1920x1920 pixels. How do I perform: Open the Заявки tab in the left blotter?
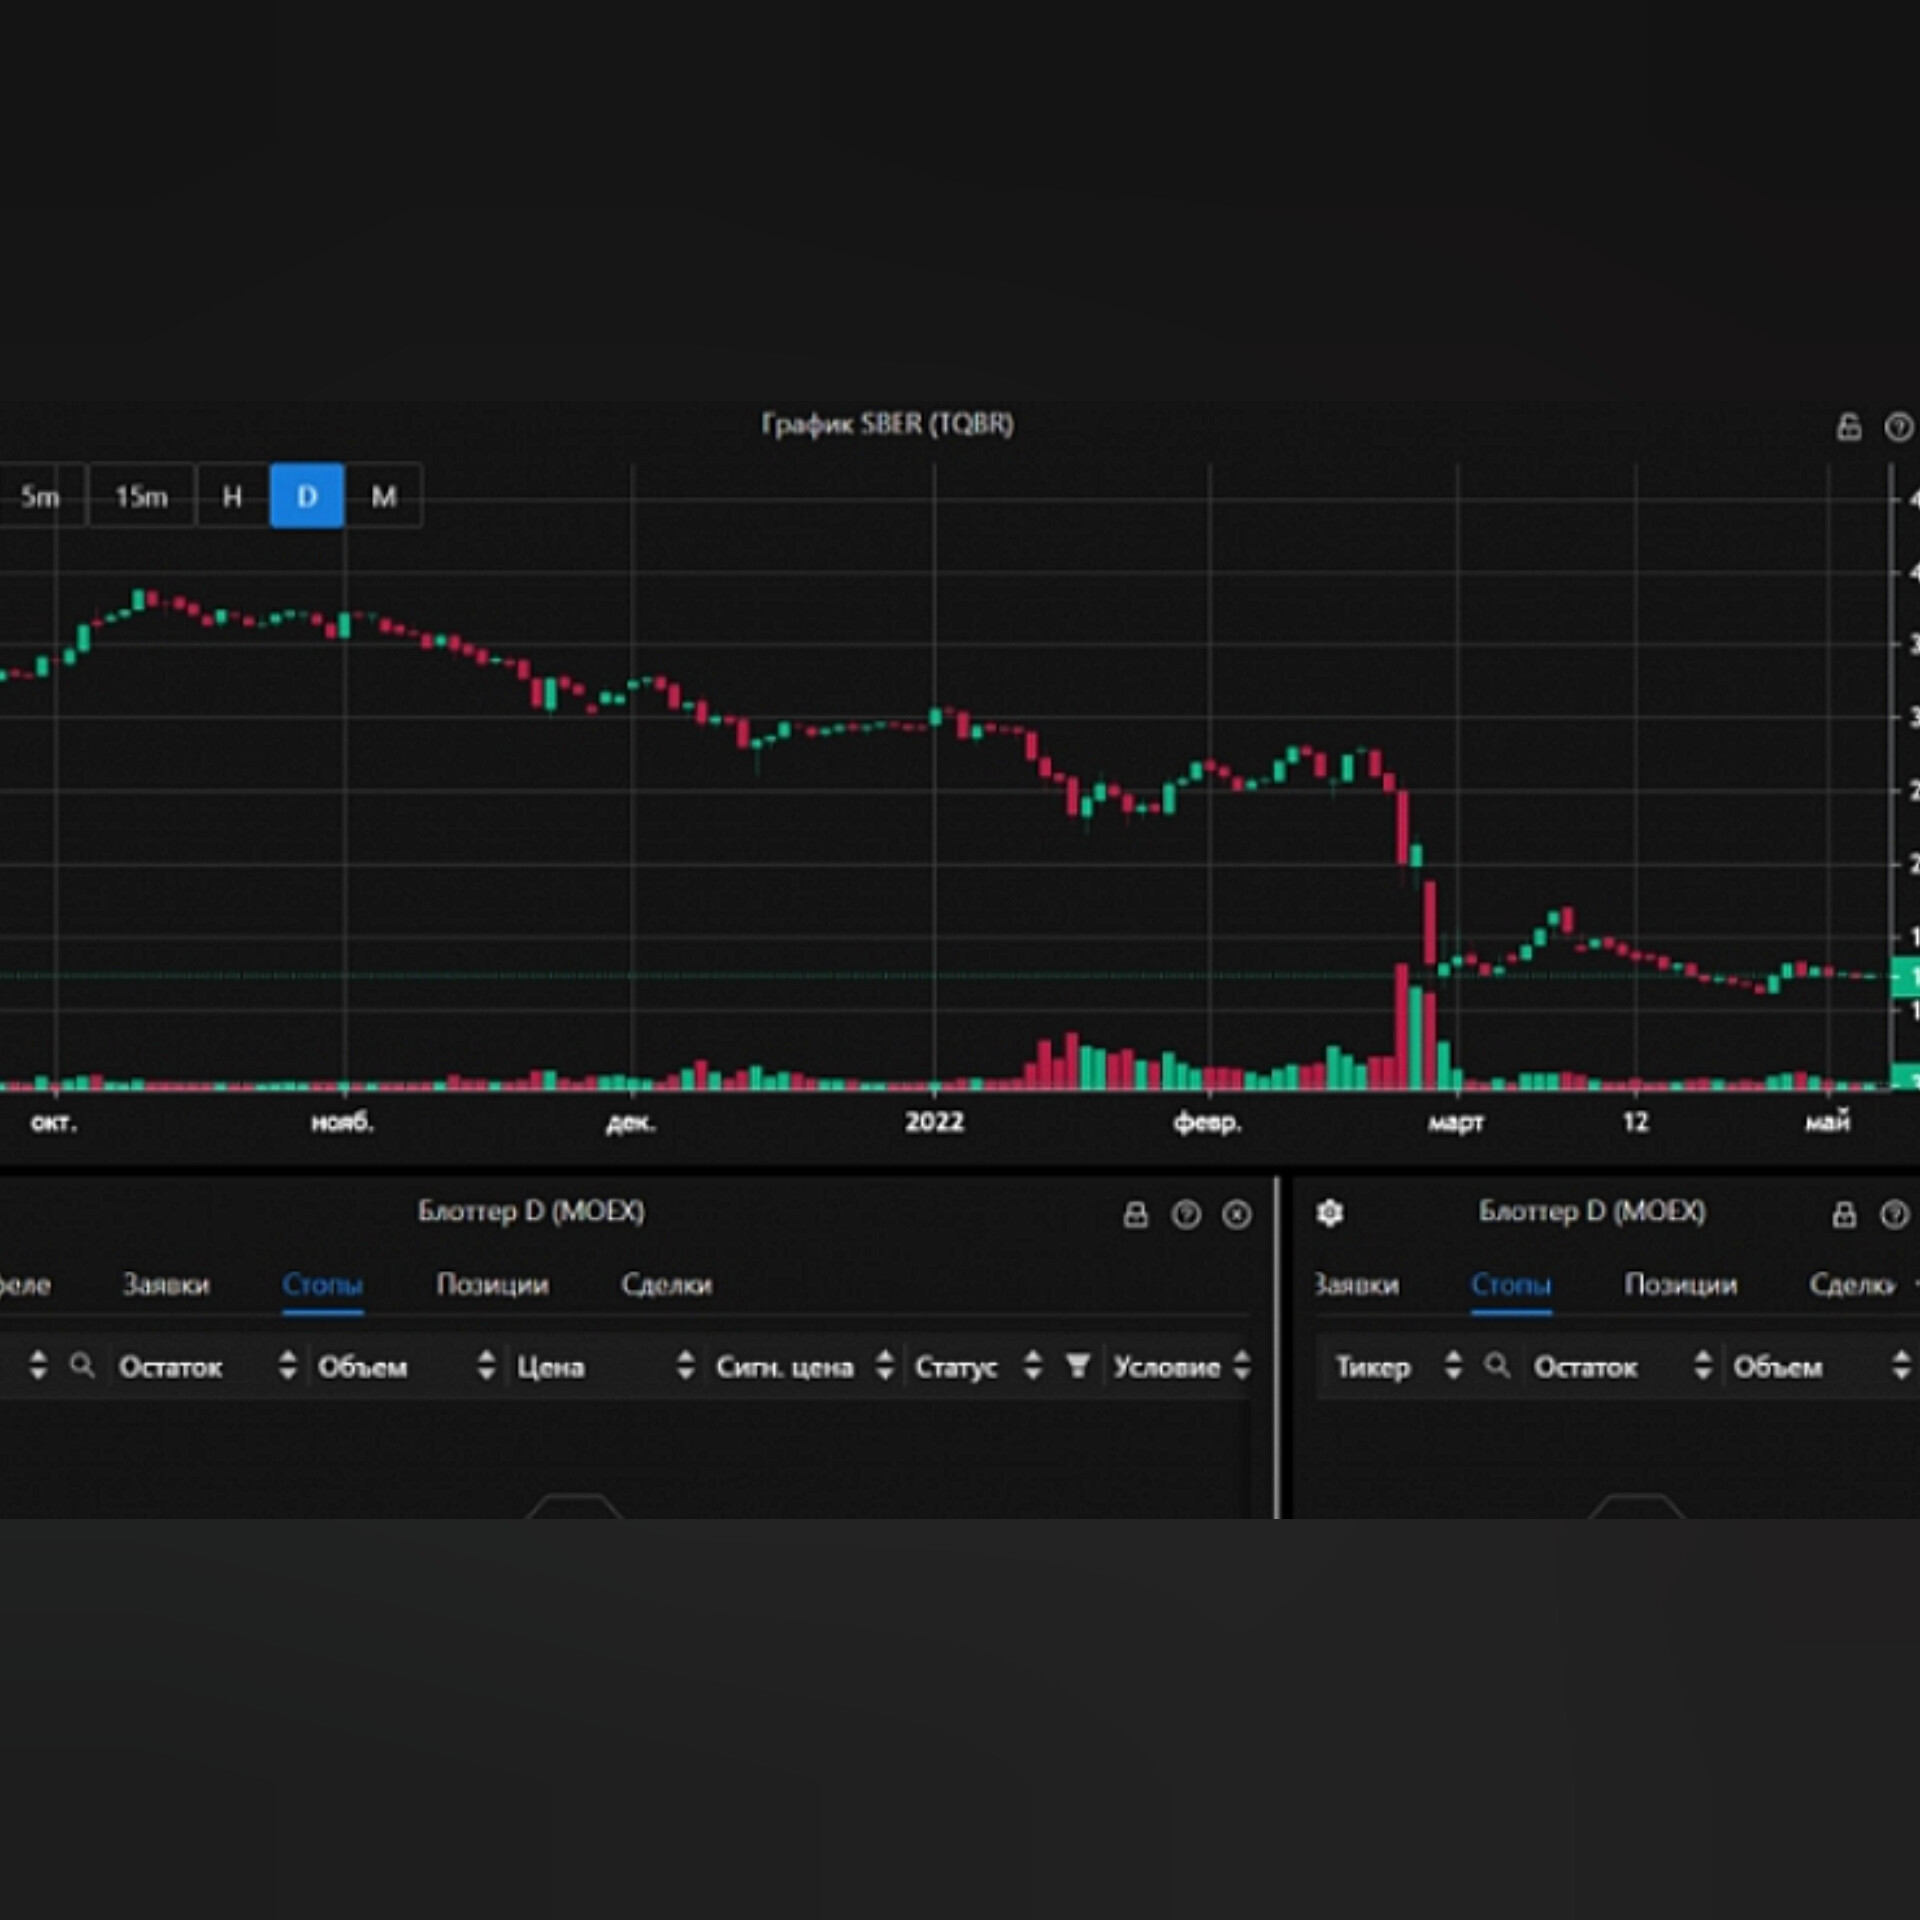166,1285
